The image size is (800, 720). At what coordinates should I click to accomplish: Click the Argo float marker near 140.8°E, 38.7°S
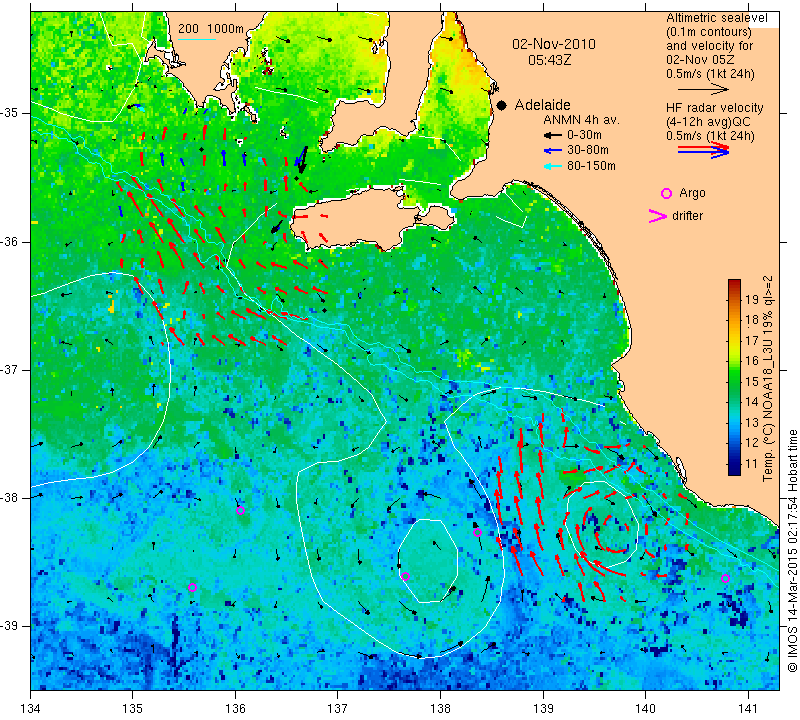pyautogui.click(x=726, y=578)
